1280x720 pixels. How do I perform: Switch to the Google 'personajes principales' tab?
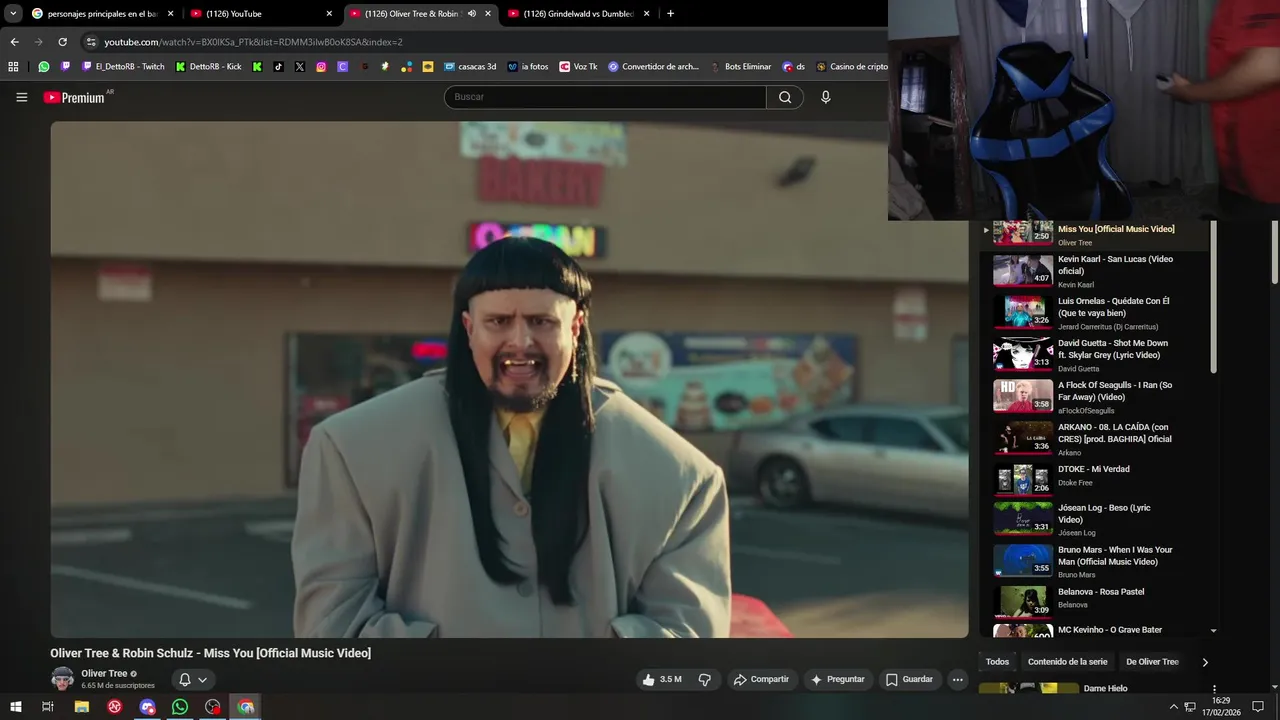coord(103,14)
